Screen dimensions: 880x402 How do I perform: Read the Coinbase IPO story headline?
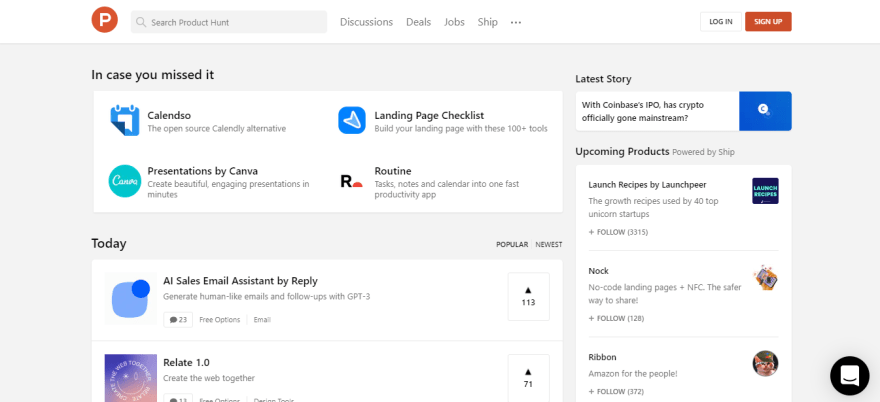(643, 111)
